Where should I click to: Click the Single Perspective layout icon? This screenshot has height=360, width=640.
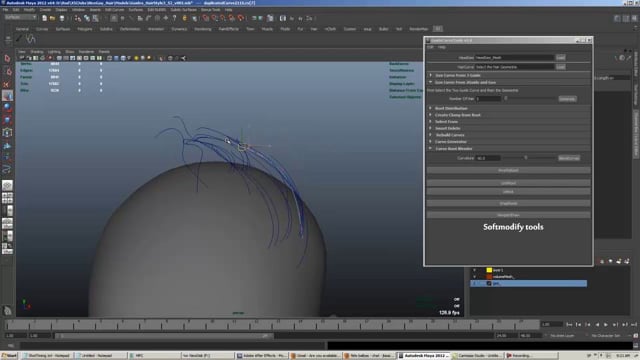7,186
